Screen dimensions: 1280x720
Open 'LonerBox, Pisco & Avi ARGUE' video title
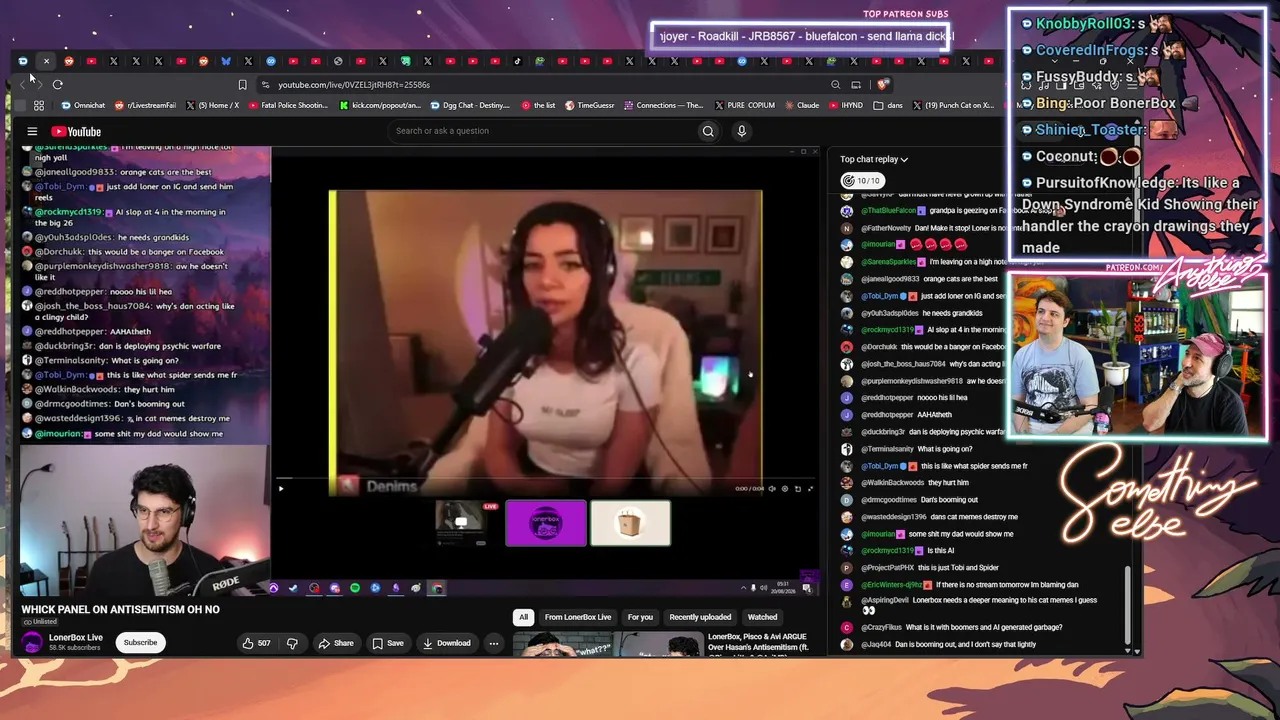(x=757, y=642)
